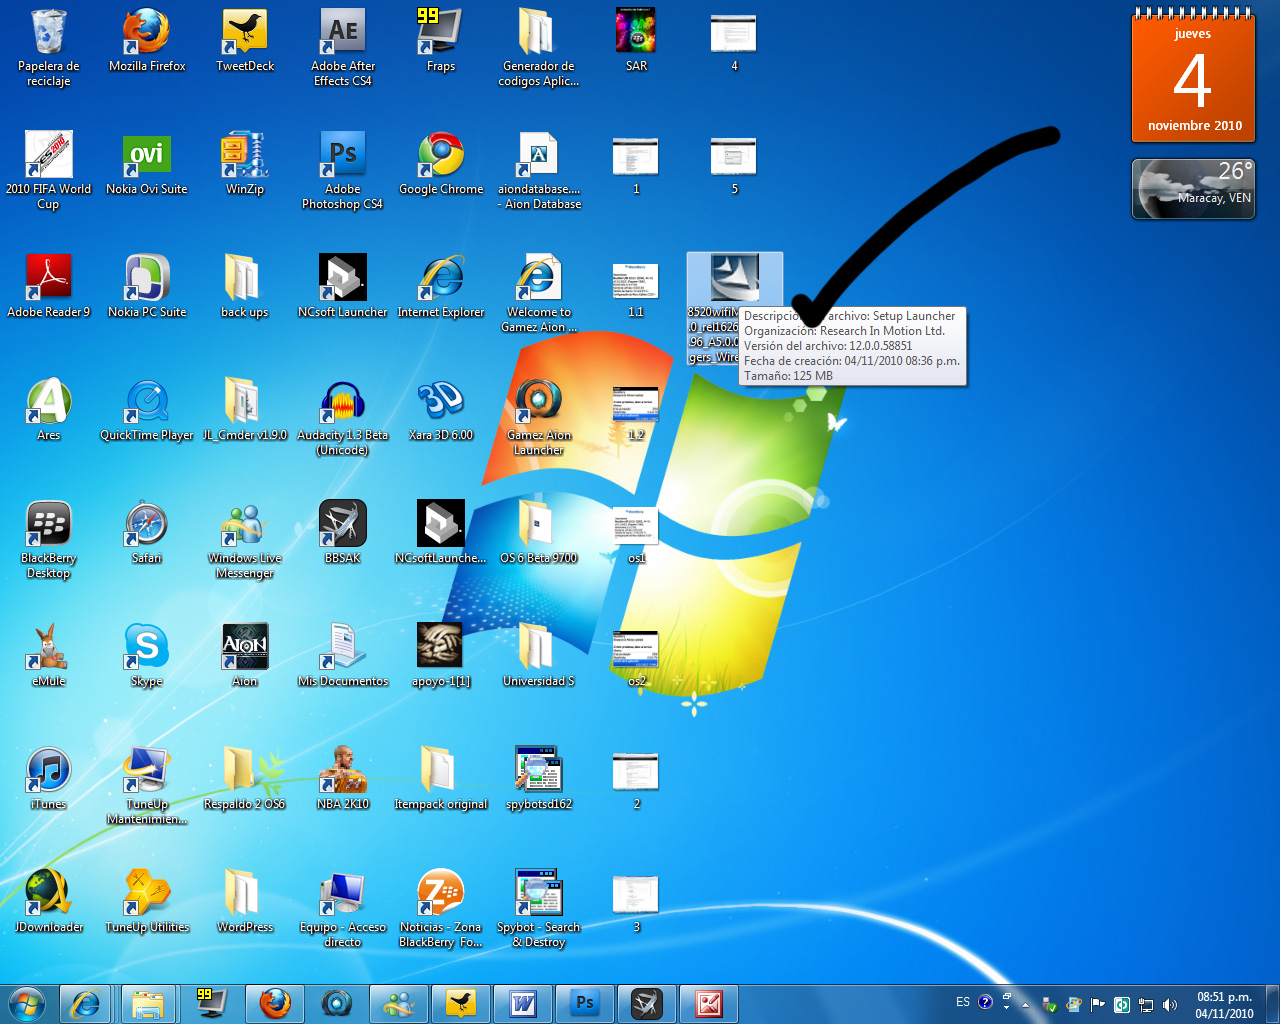Click the Windows Start button
The width and height of the screenshot is (1280, 1024).
(27, 1003)
